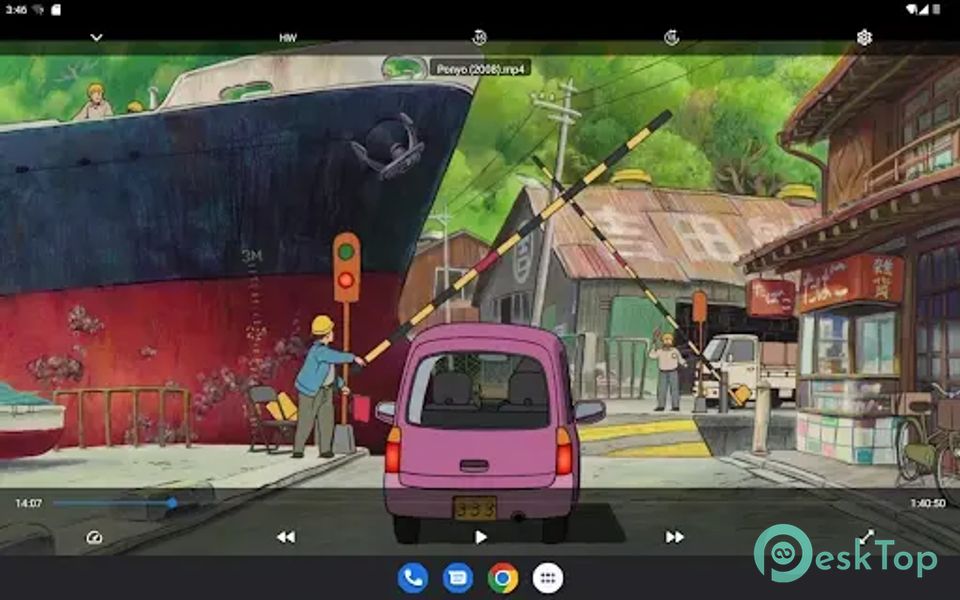The image size is (960, 600).
Task: Toggle the resize/fullscreen arrows icon
Action: pos(866,537)
